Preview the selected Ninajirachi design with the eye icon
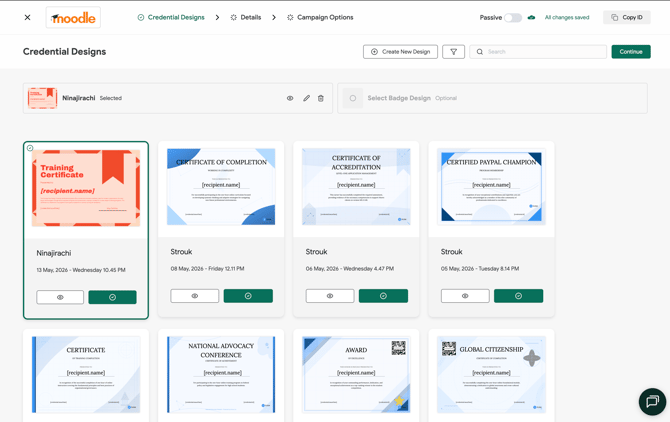The height and width of the screenshot is (422, 670). pyautogui.click(x=290, y=98)
